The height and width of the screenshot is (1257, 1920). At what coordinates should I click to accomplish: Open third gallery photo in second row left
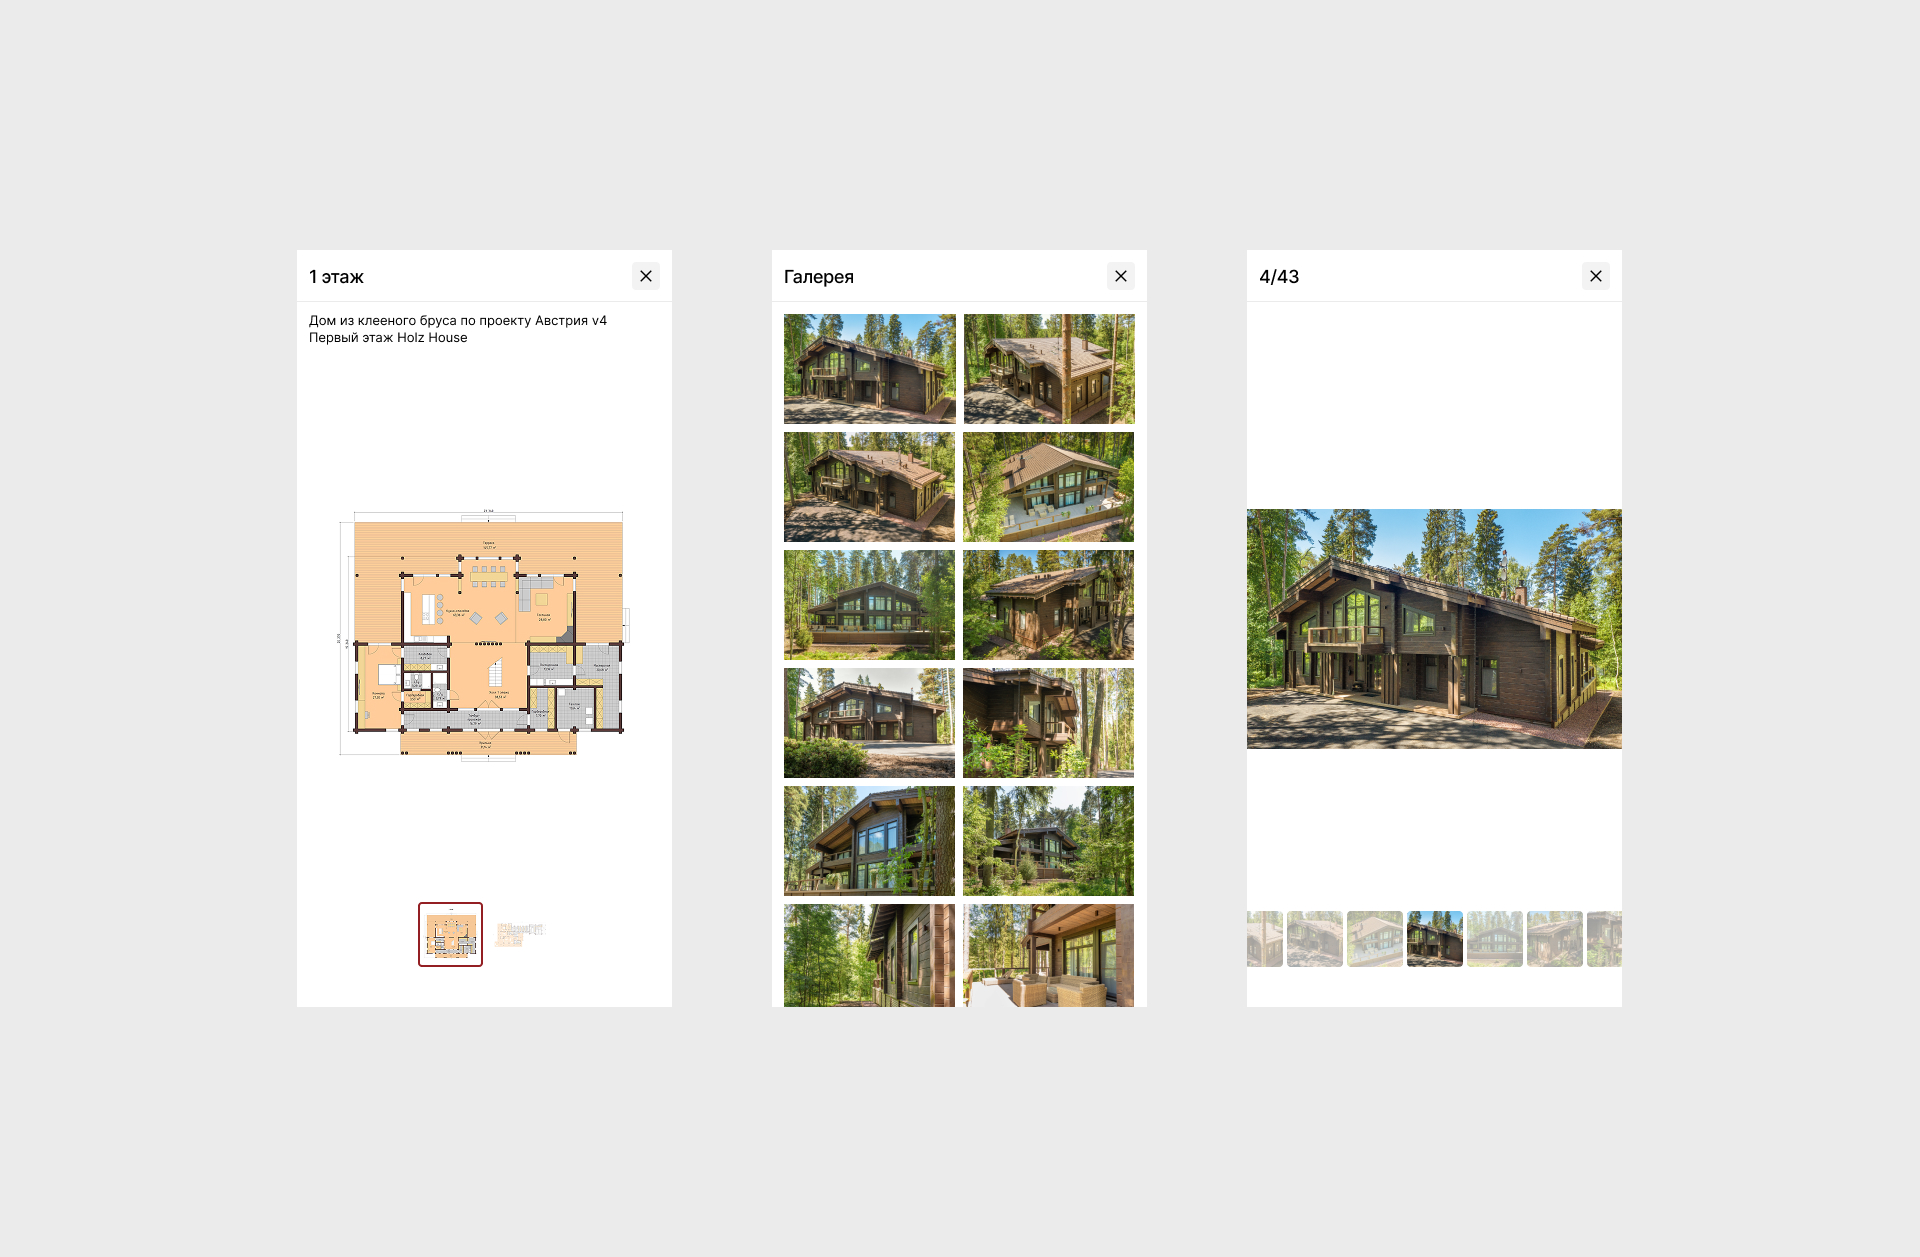(x=869, y=487)
